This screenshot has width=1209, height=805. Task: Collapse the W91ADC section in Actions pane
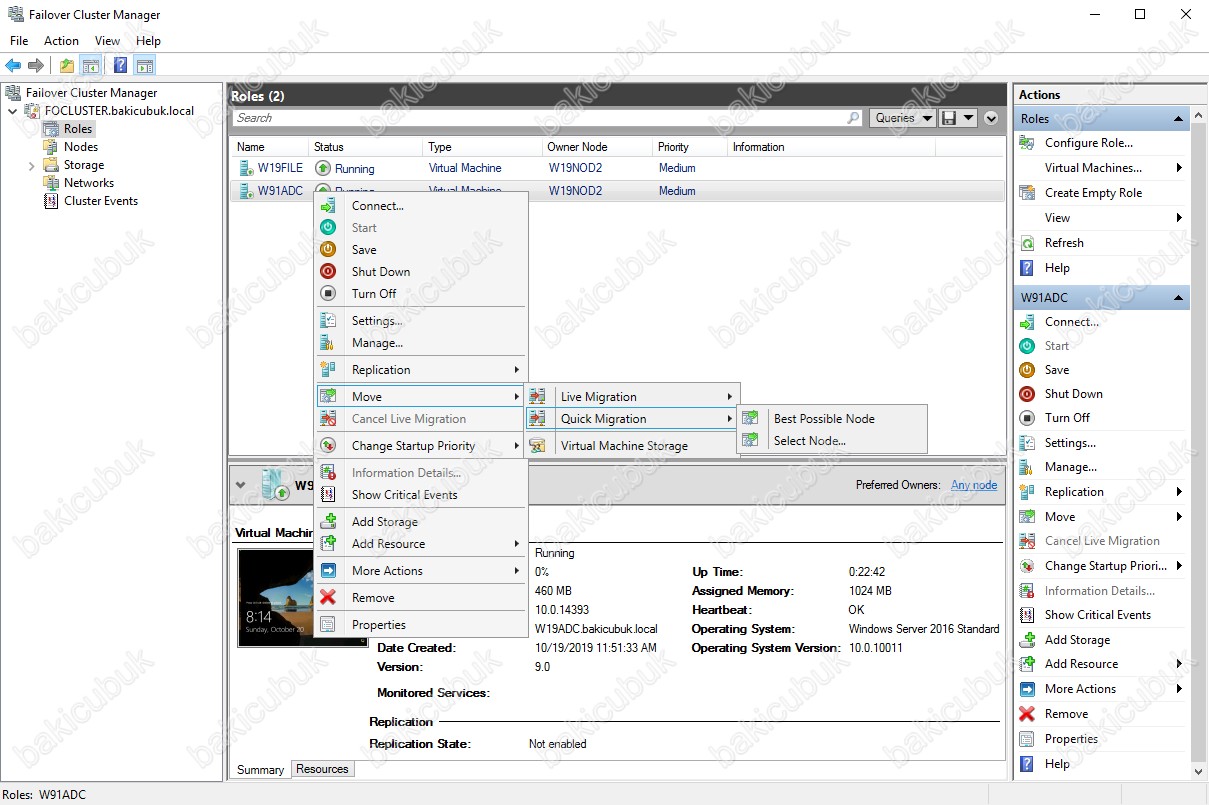pos(1179,298)
